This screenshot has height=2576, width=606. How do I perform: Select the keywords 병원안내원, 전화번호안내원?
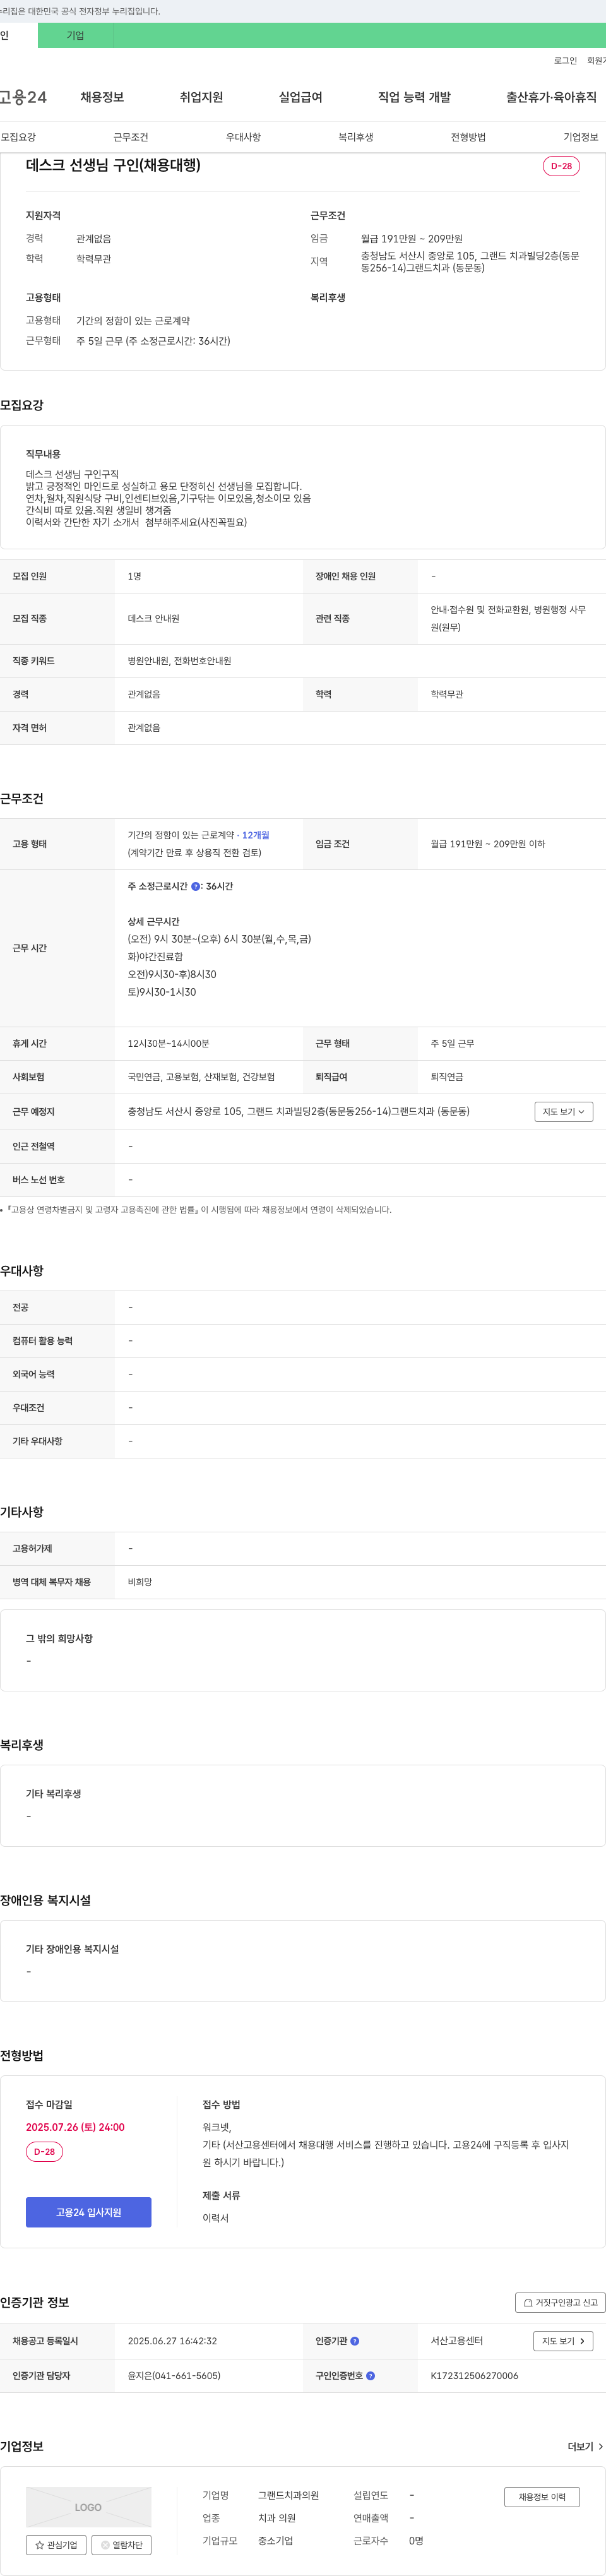(179, 661)
